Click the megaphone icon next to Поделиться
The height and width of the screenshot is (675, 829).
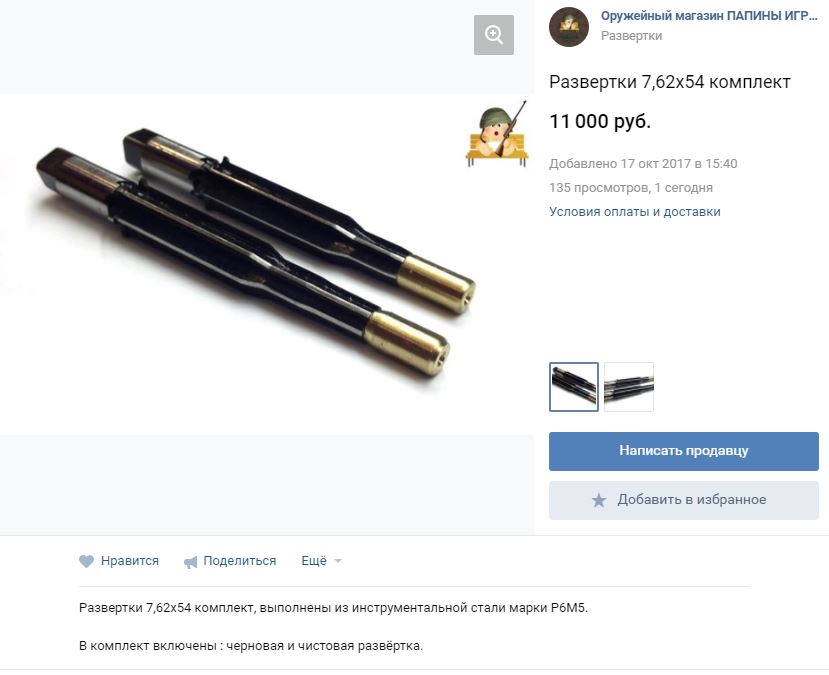(190, 562)
